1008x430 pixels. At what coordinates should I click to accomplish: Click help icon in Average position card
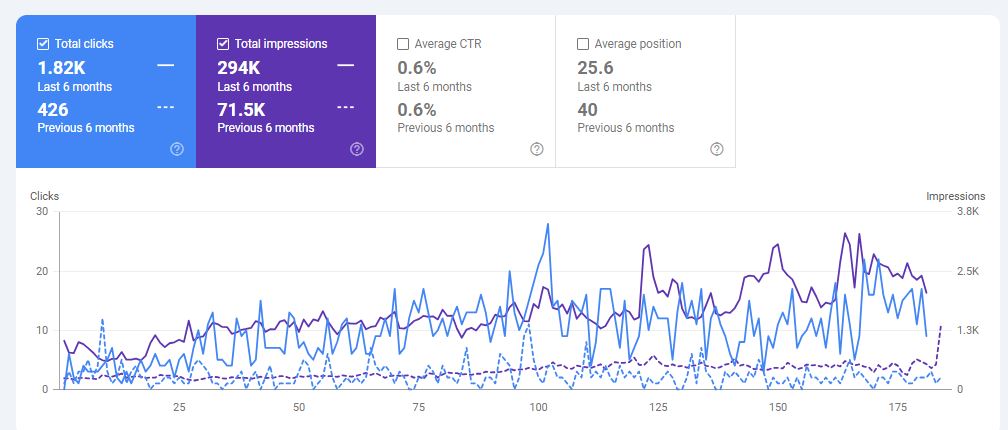point(717,149)
